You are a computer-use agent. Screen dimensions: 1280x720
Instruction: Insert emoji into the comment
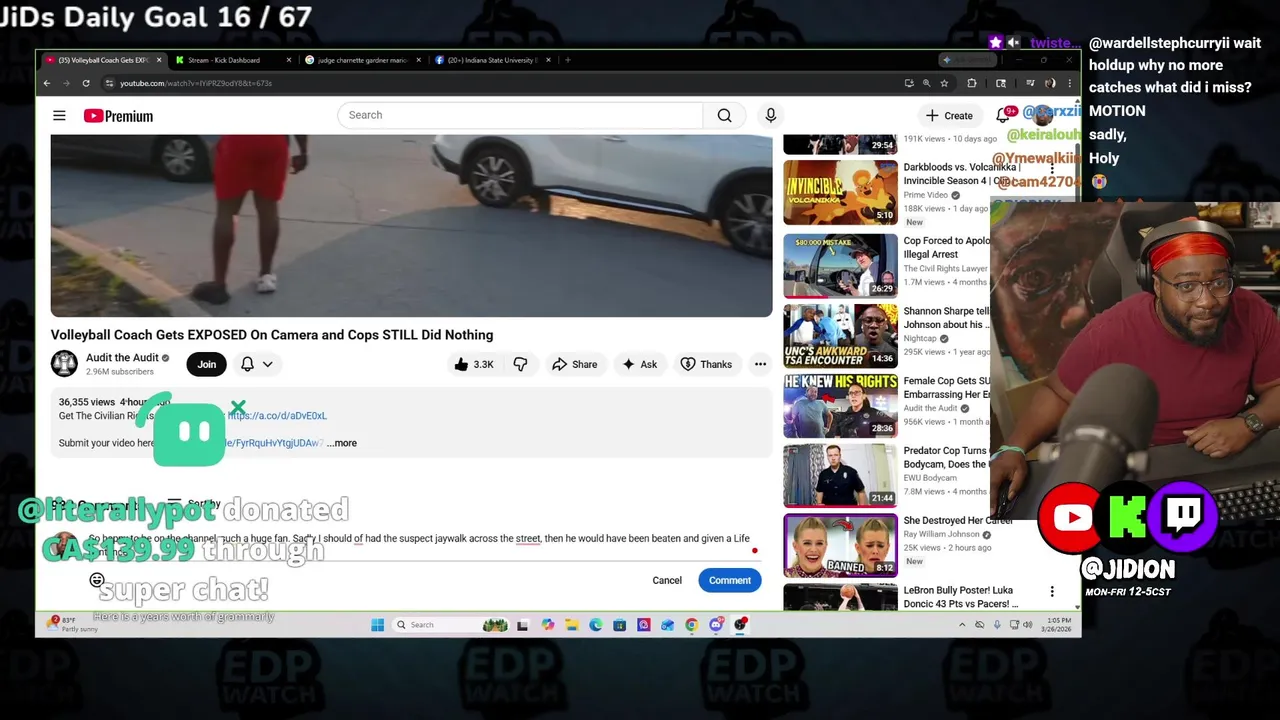[x=97, y=580]
